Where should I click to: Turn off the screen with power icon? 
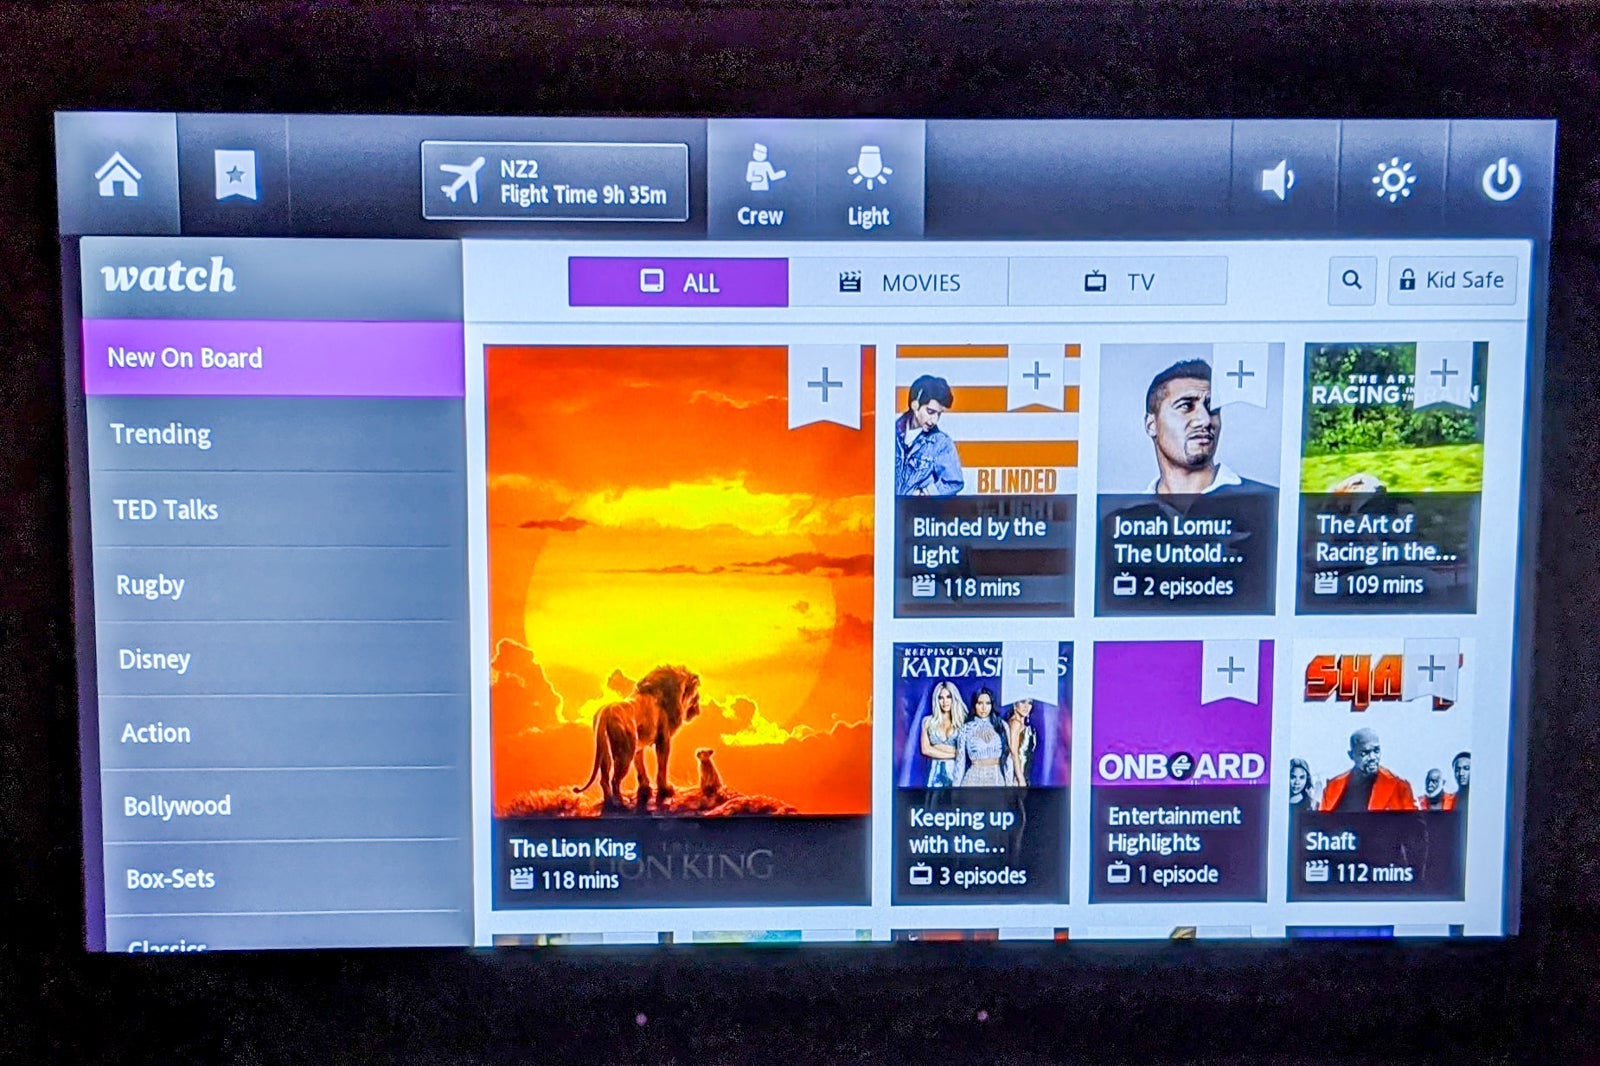click(x=1500, y=181)
